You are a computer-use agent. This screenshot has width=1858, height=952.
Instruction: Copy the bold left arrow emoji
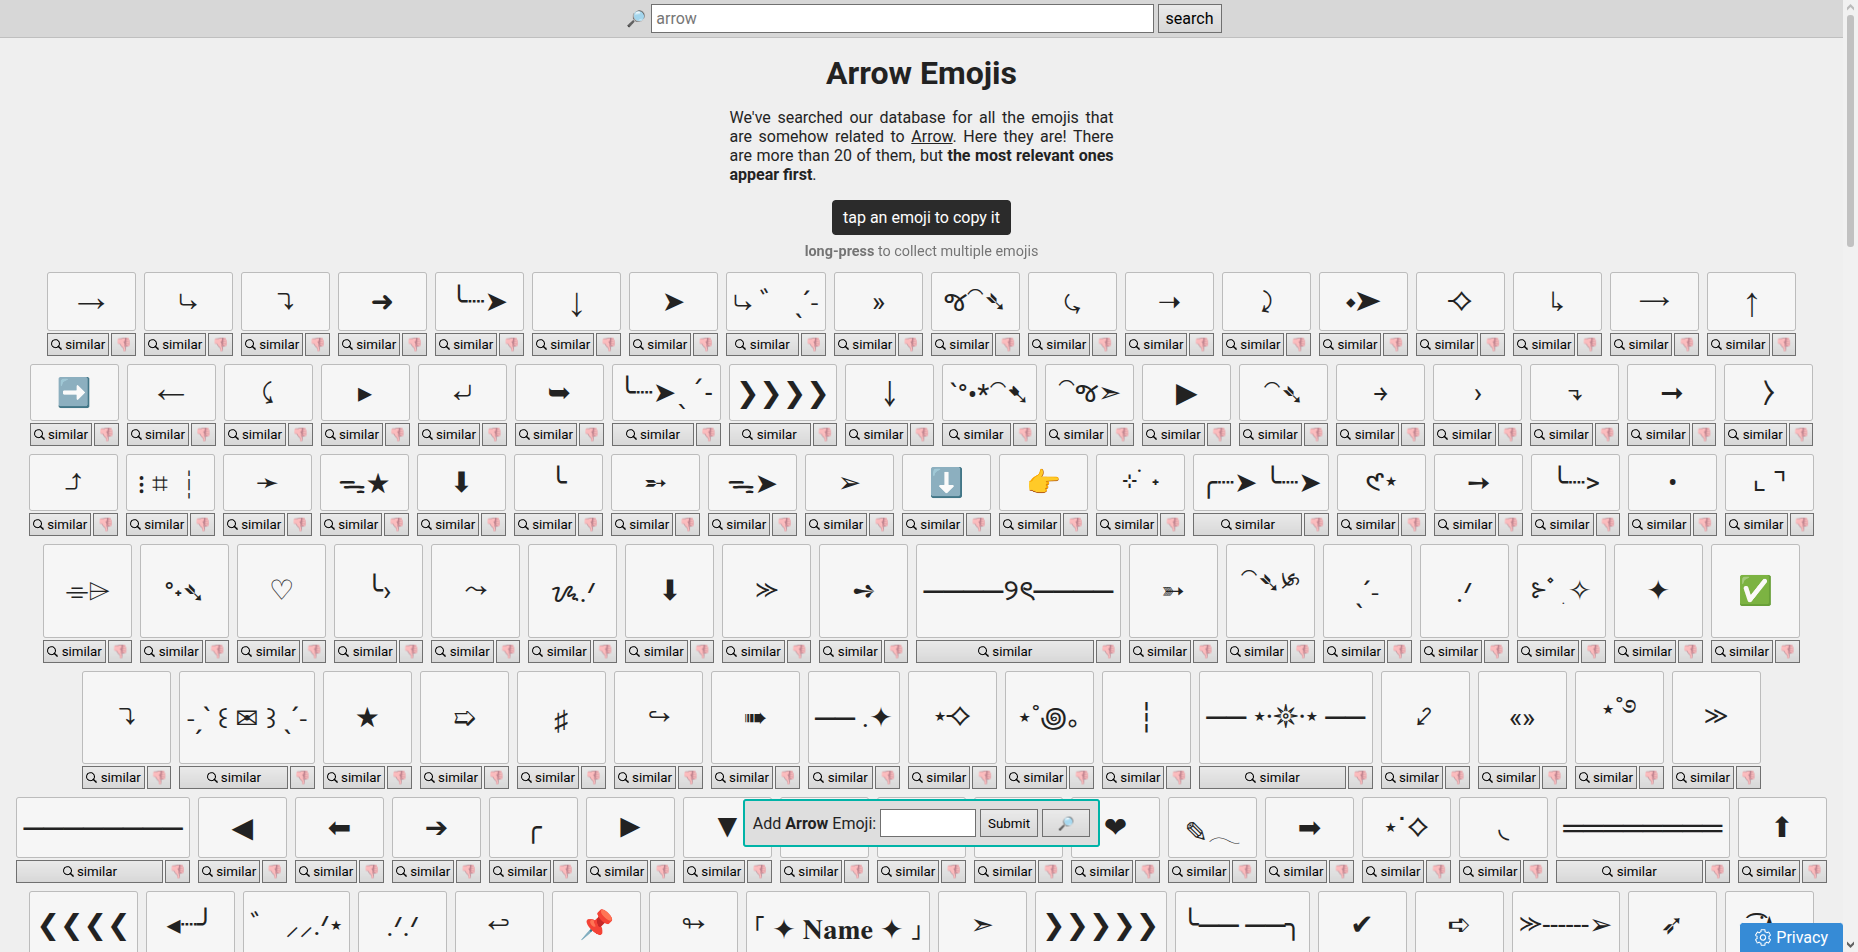pyautogui.click(x=339, y=827)
